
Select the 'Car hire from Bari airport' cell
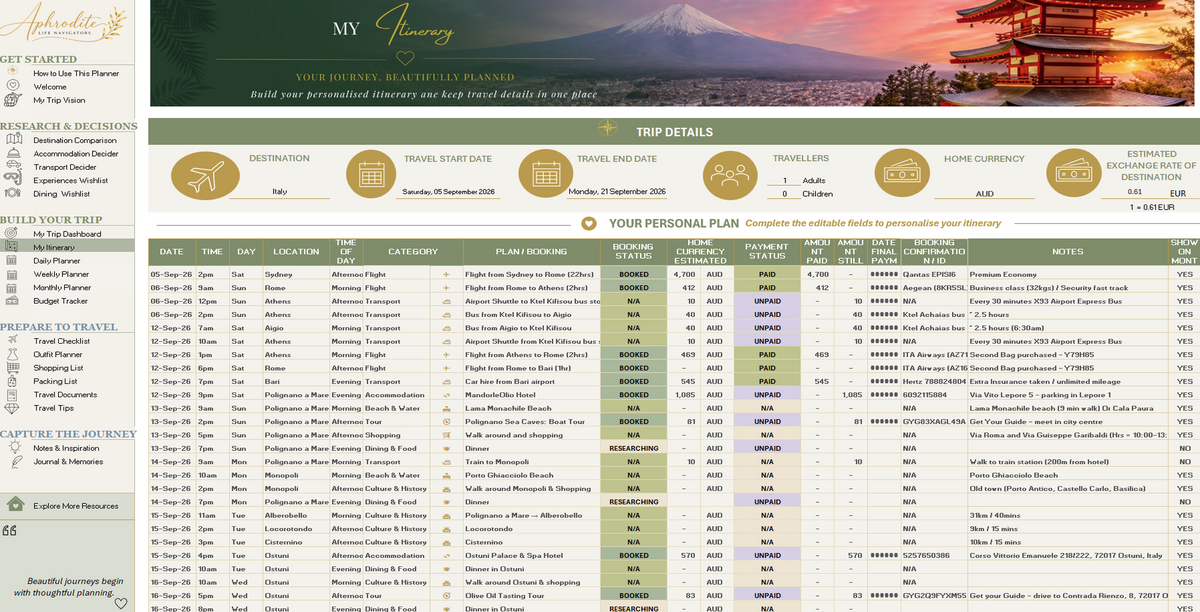pyautogui.click(x=532, y=381)
